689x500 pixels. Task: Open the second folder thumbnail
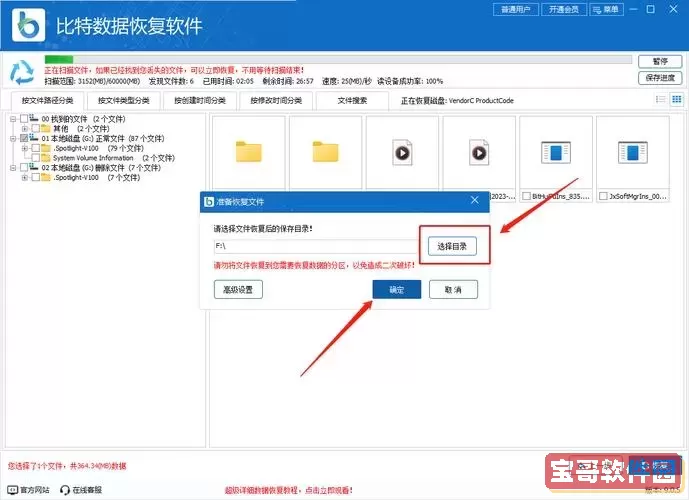pos(326,152)
